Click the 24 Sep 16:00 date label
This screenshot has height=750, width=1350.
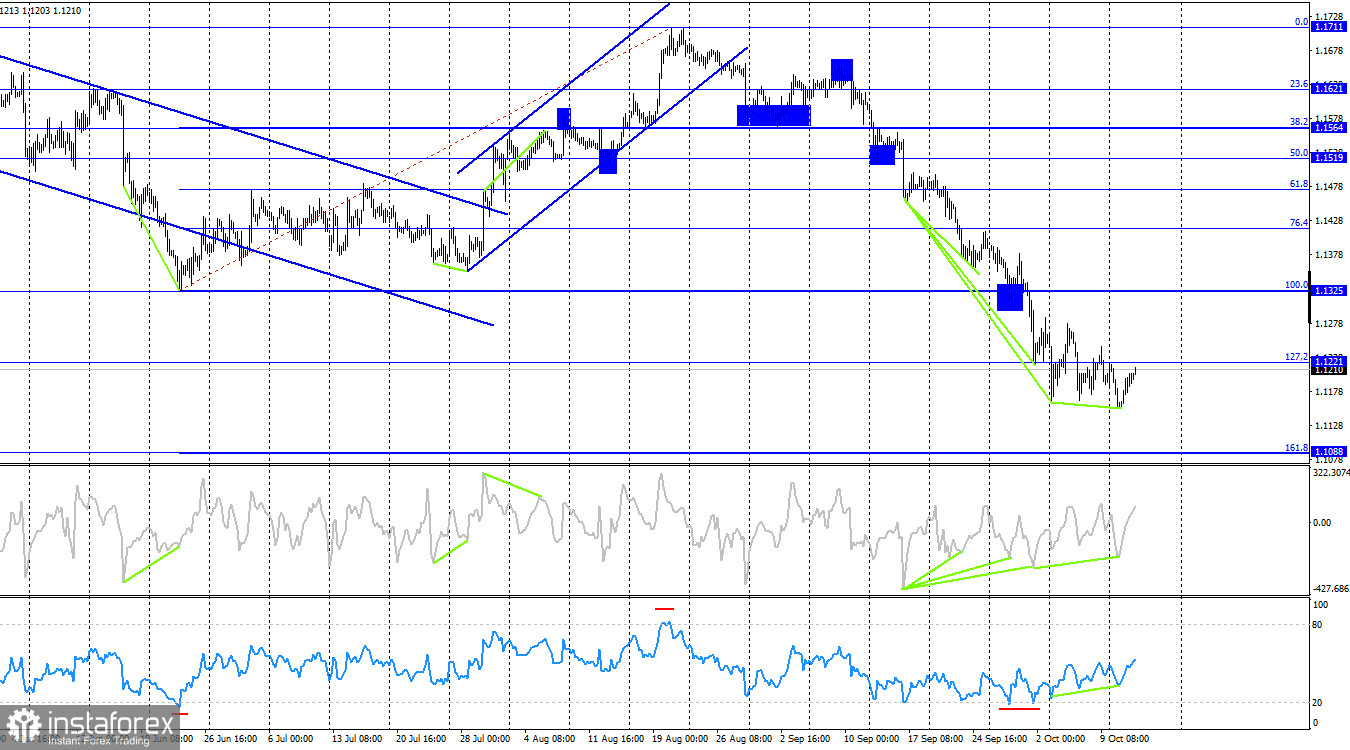[x=998, y=740]
